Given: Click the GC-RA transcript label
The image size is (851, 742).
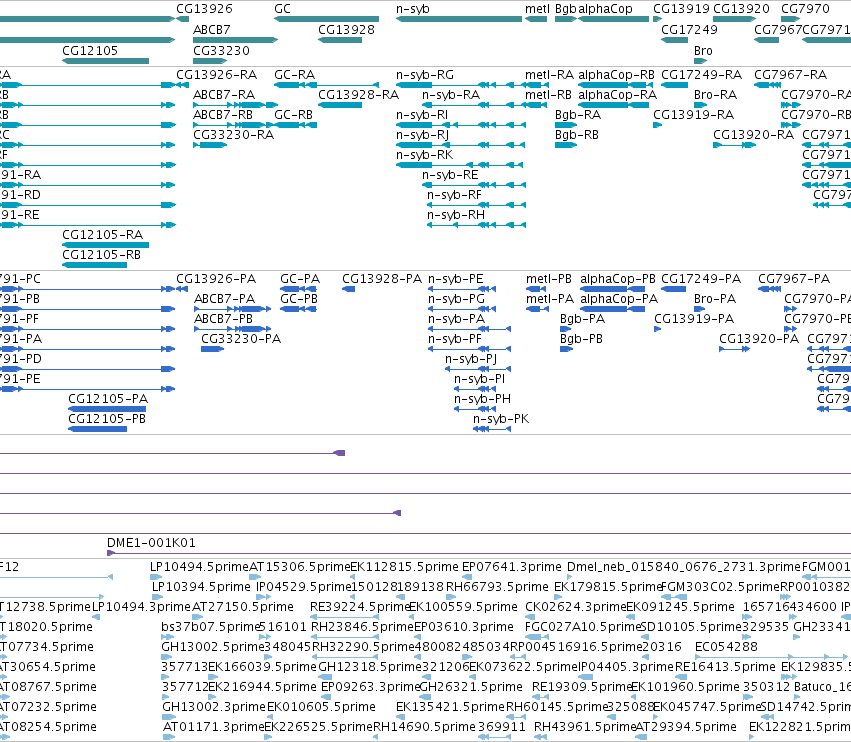Looking at the screenshot, I should (295, 74).
